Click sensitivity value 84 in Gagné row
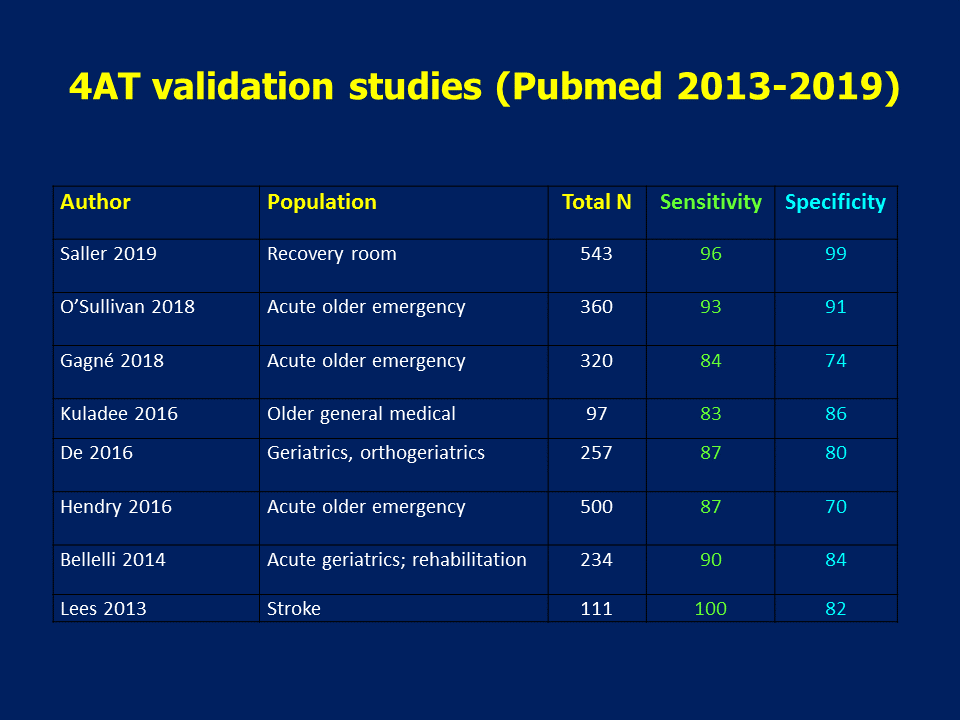Viewport: 960px width, 720px height. pos(711,361)
